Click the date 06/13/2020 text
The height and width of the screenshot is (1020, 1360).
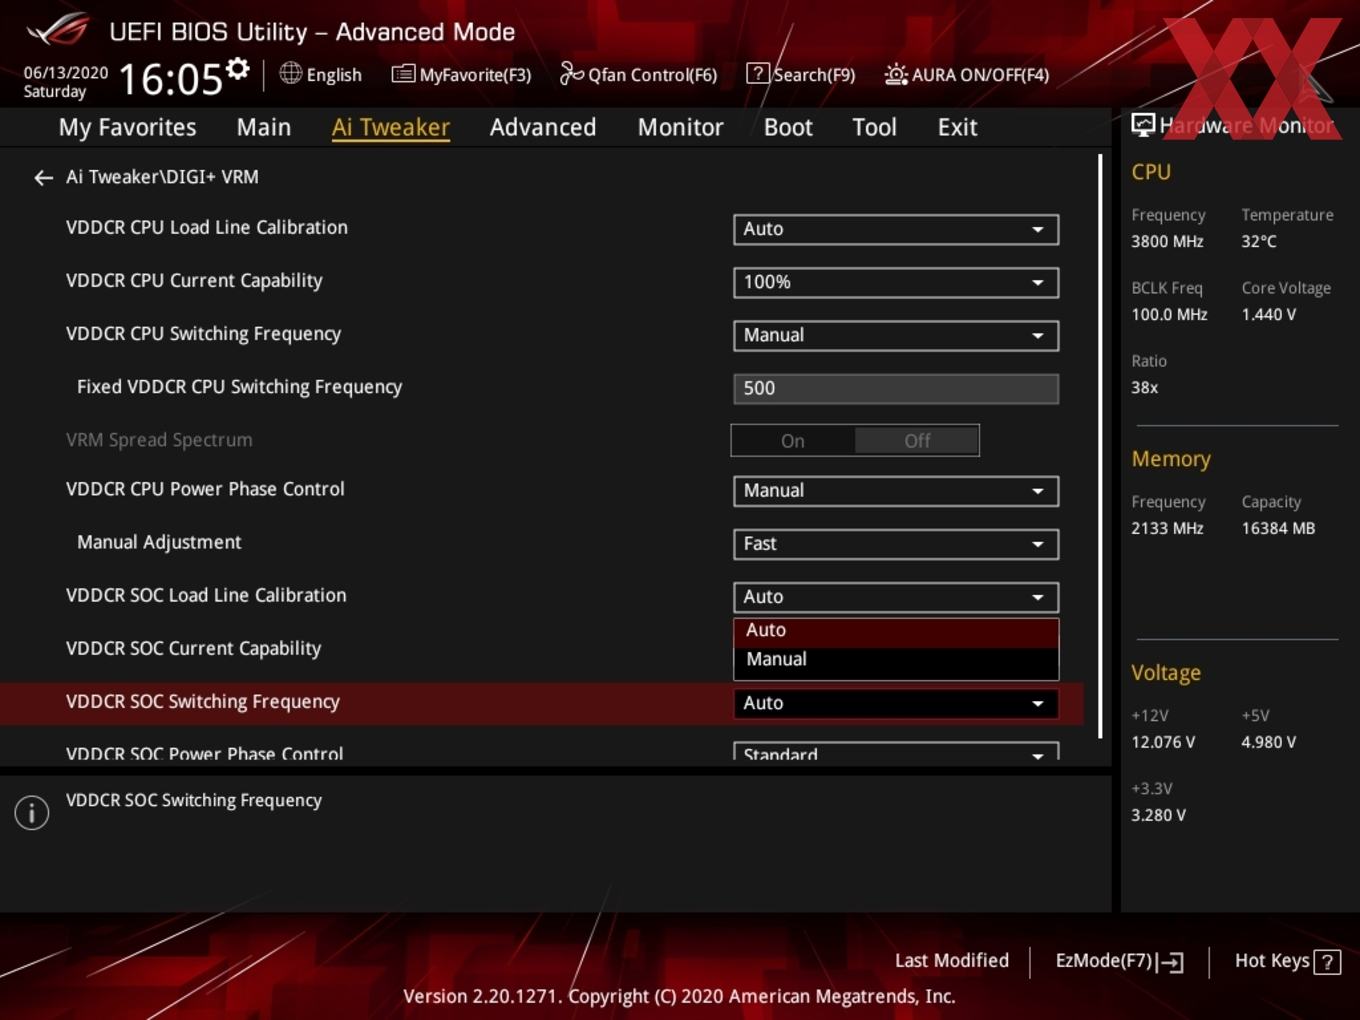(66, 72)
